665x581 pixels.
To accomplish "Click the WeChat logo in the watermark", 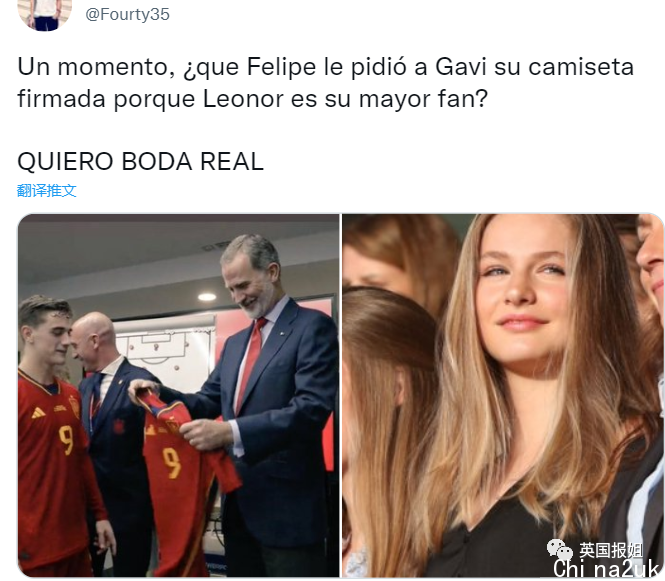I will [560, 549].
